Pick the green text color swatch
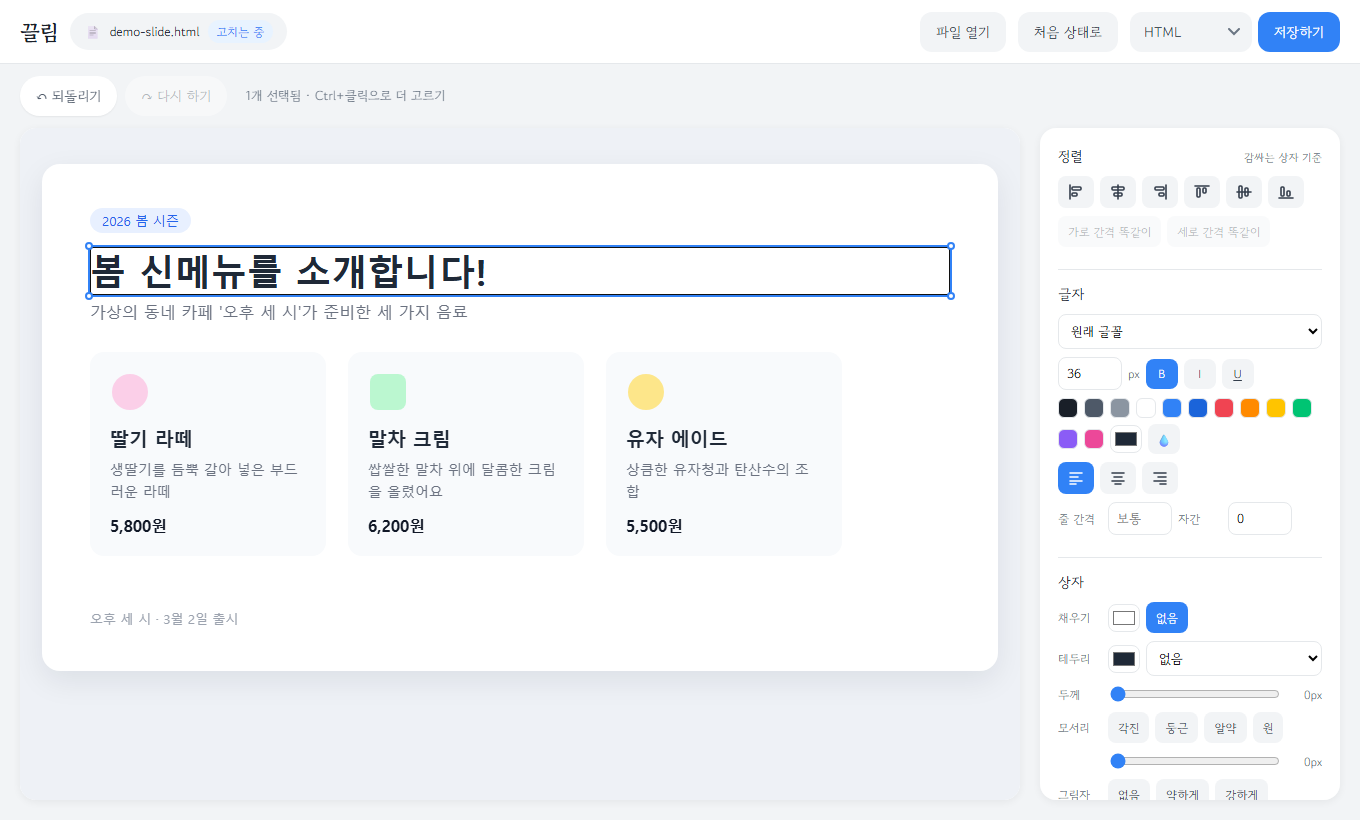The height and width of the screenshot is (820, 1360). tap(1302, 408)
